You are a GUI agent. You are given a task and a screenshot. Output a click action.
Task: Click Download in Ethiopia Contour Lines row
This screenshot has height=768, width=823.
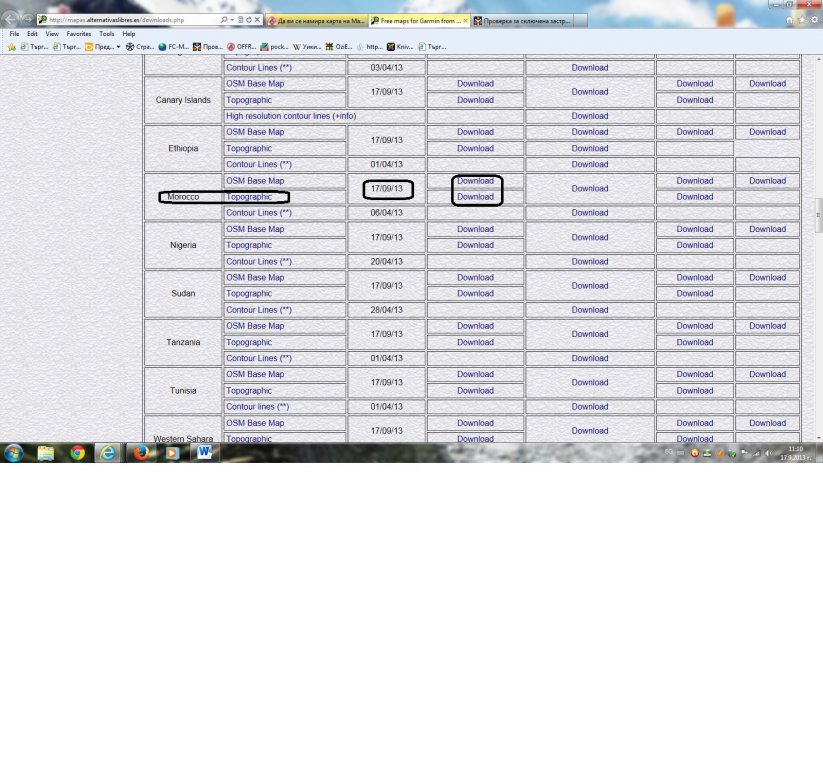pyautogui.click(x=590, y=164)
